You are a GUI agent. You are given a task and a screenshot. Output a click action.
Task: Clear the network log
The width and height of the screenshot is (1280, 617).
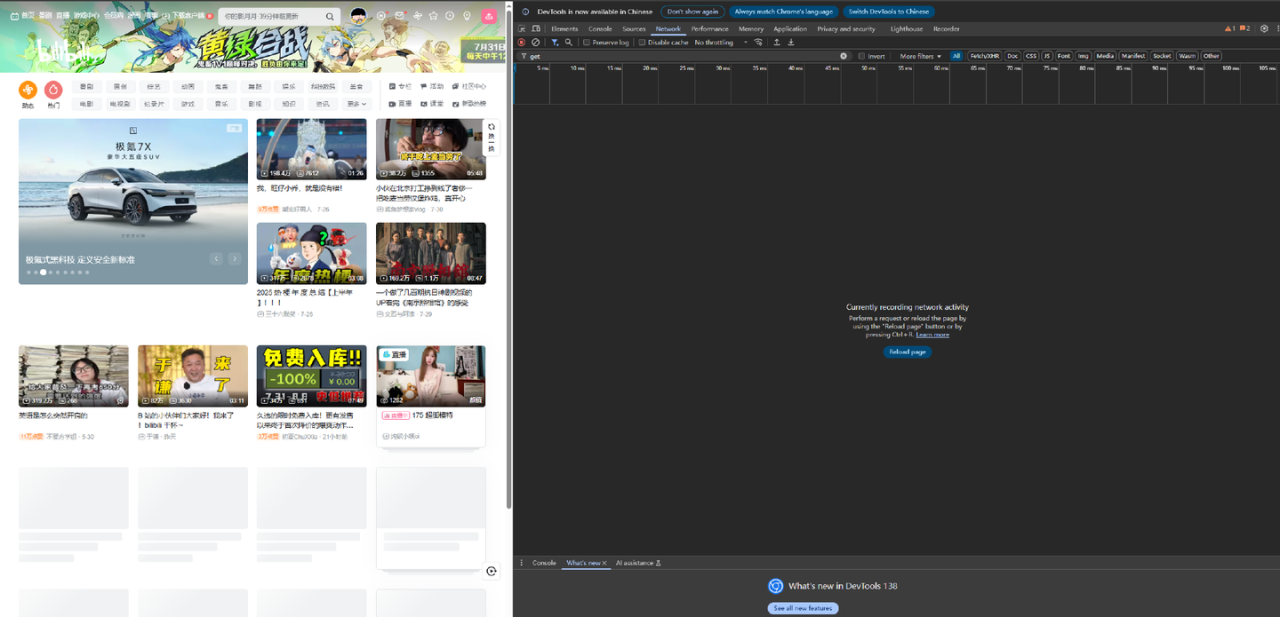click(536, 42)
